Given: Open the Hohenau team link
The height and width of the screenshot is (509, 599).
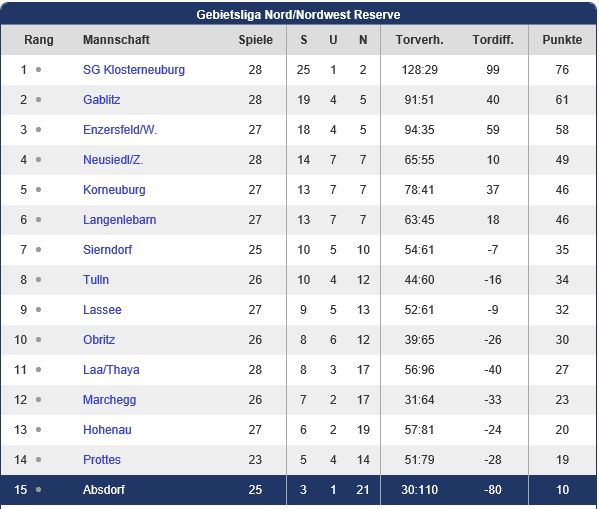Looking at the screenshot, I should point(107,430).
